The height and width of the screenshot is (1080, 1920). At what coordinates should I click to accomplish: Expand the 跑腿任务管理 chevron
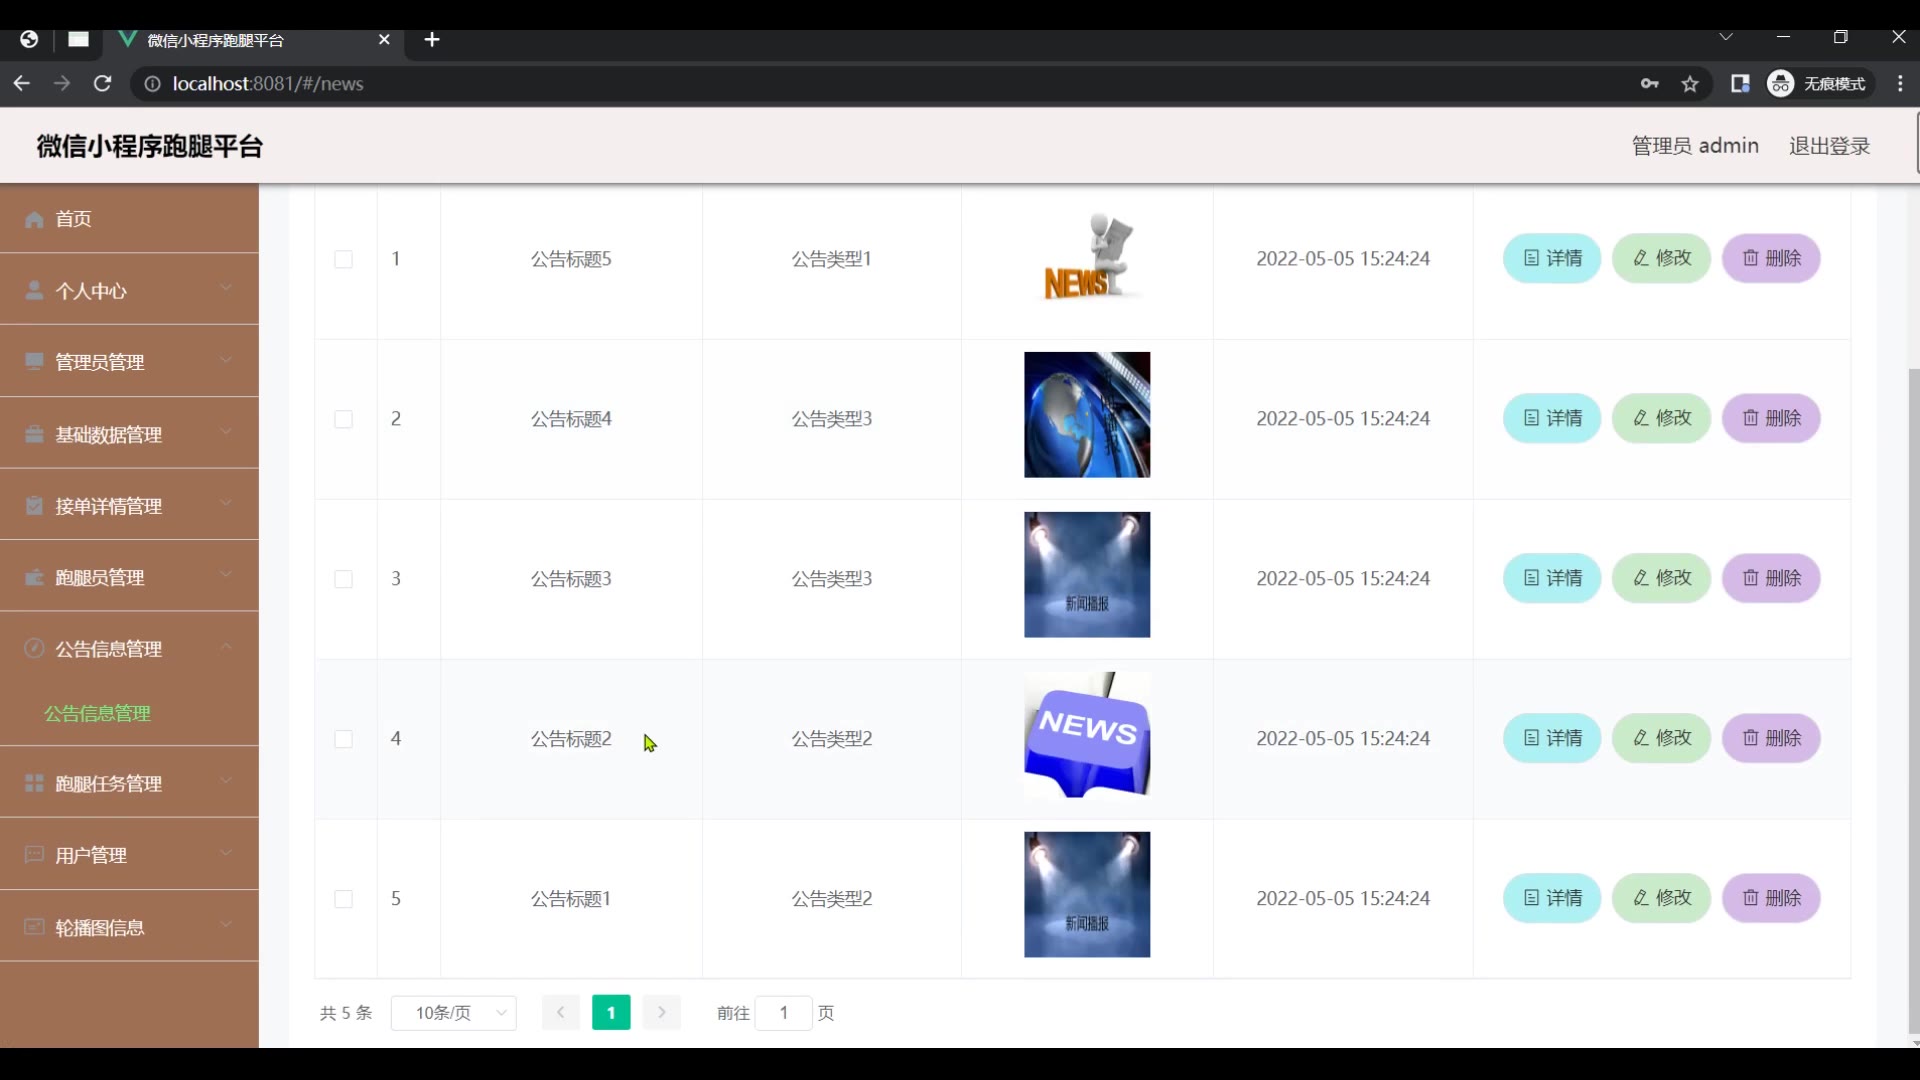coord(226,781)
